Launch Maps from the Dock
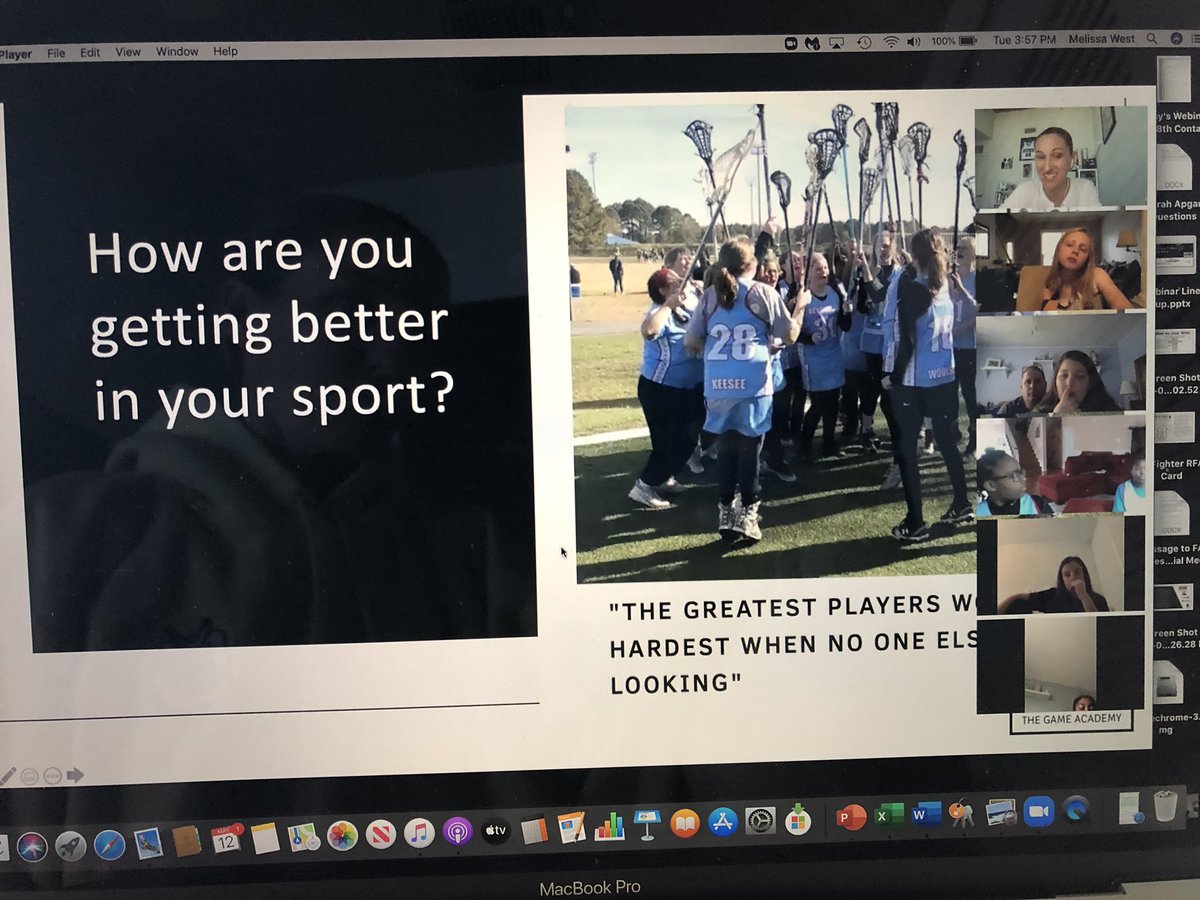 pyautogui.click(x=303, y=837)
